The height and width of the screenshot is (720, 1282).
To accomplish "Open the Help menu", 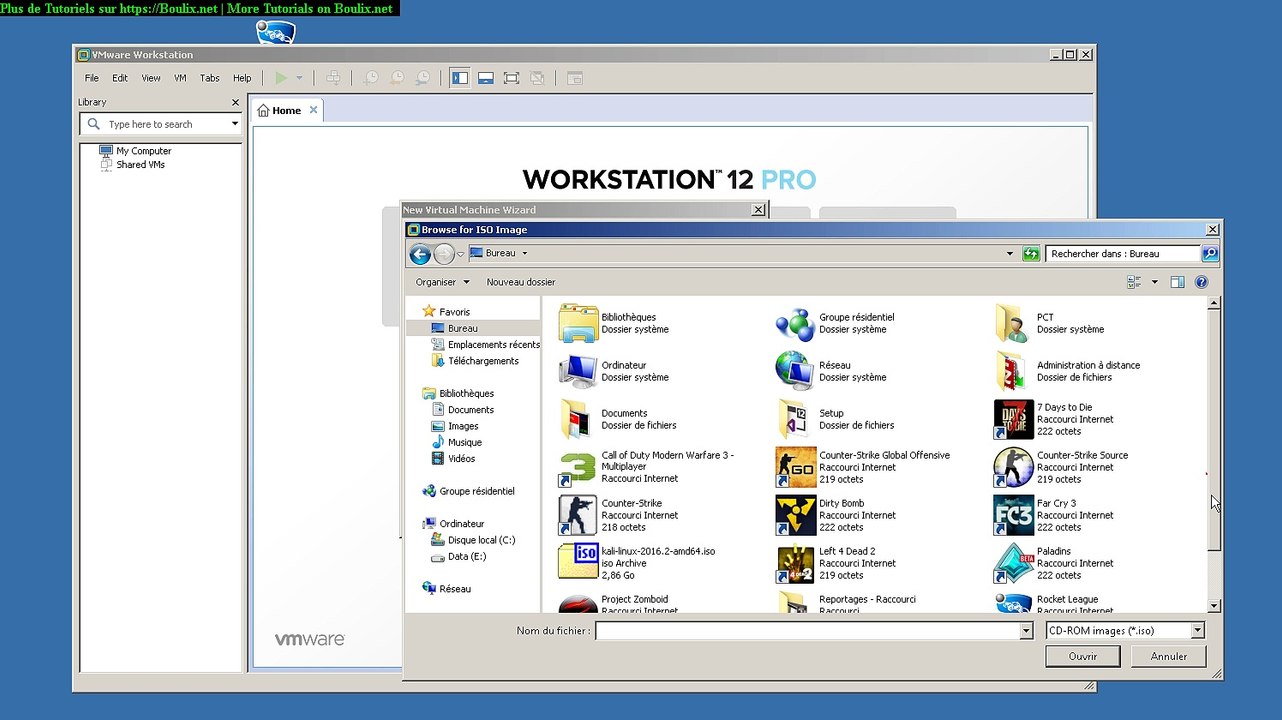I will (x=242, y=78).
